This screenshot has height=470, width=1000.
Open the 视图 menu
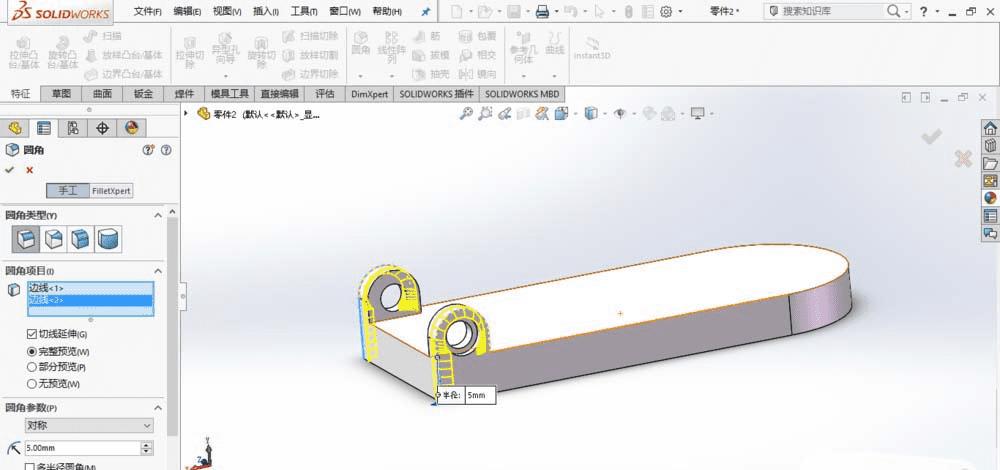(x=227, y=11)
